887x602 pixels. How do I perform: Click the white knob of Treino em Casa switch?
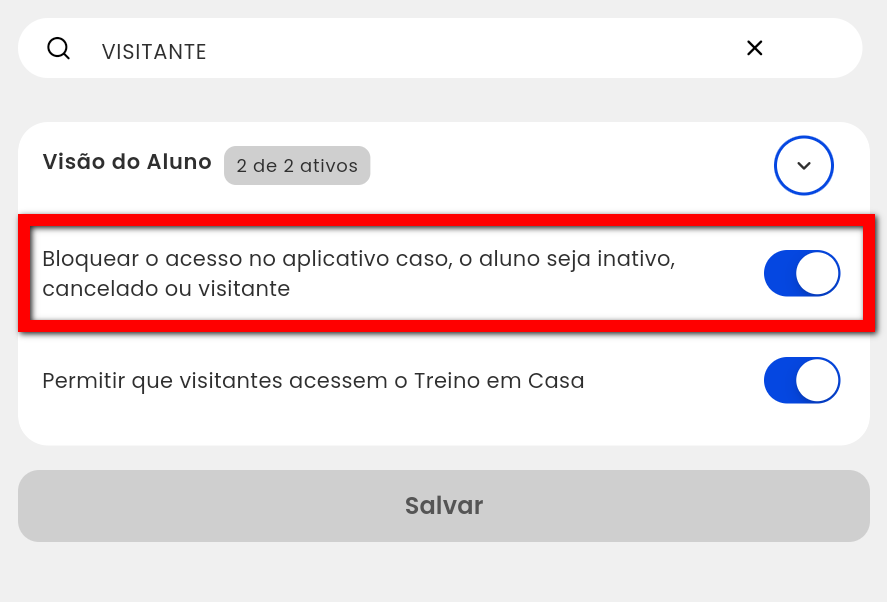click(x=817, y=380)
